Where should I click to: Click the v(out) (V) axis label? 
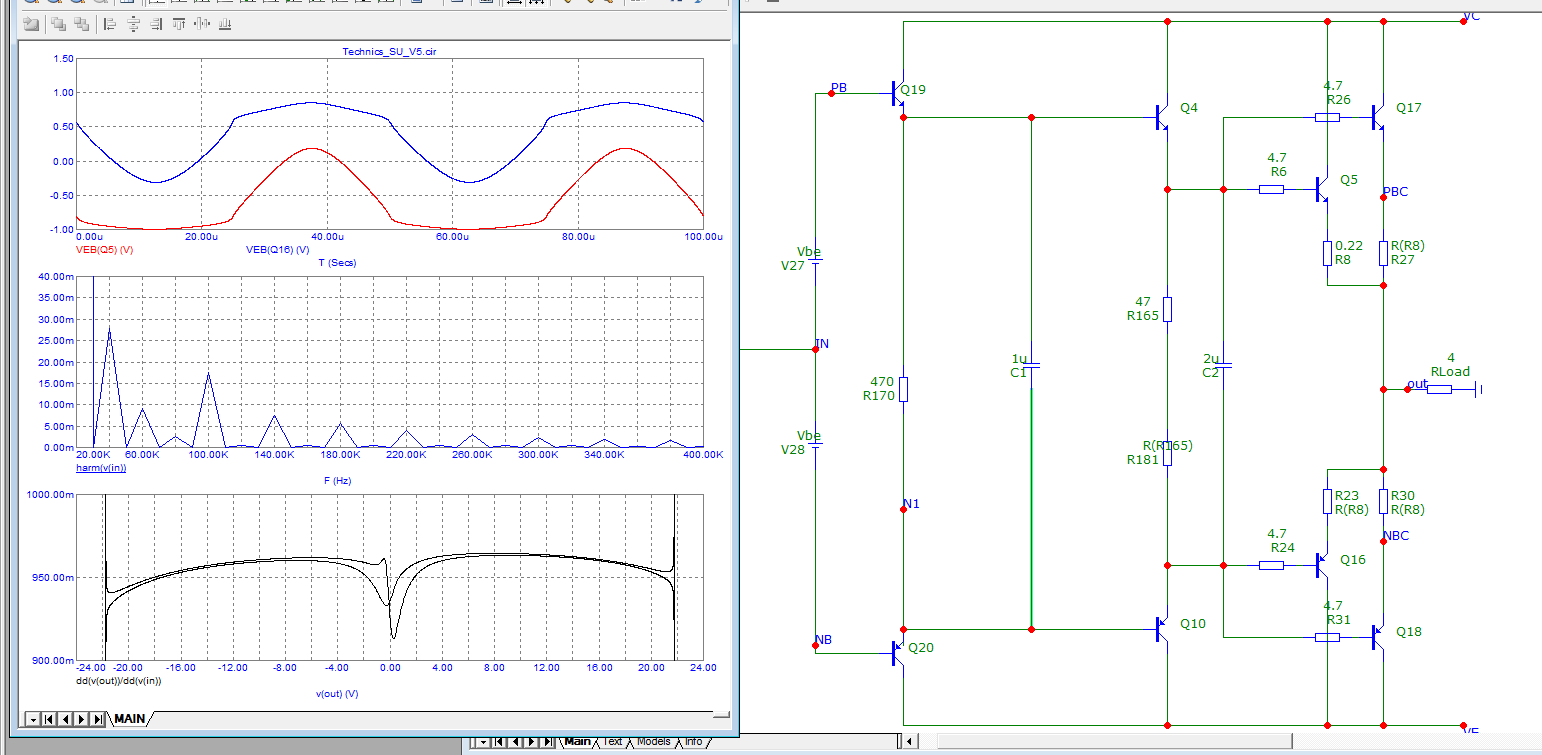[x=335, y=694]
